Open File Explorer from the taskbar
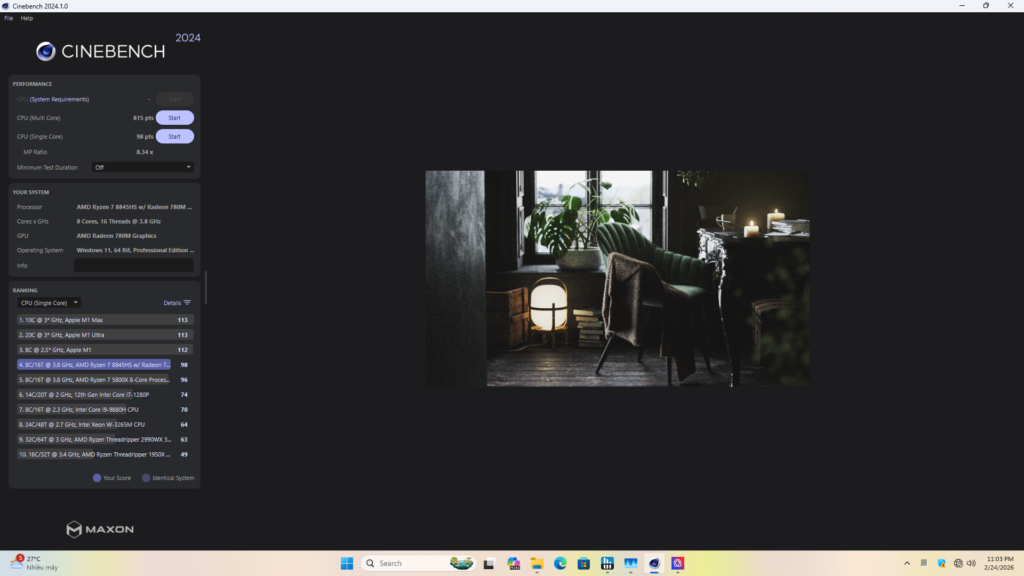 tap(537, 563)
